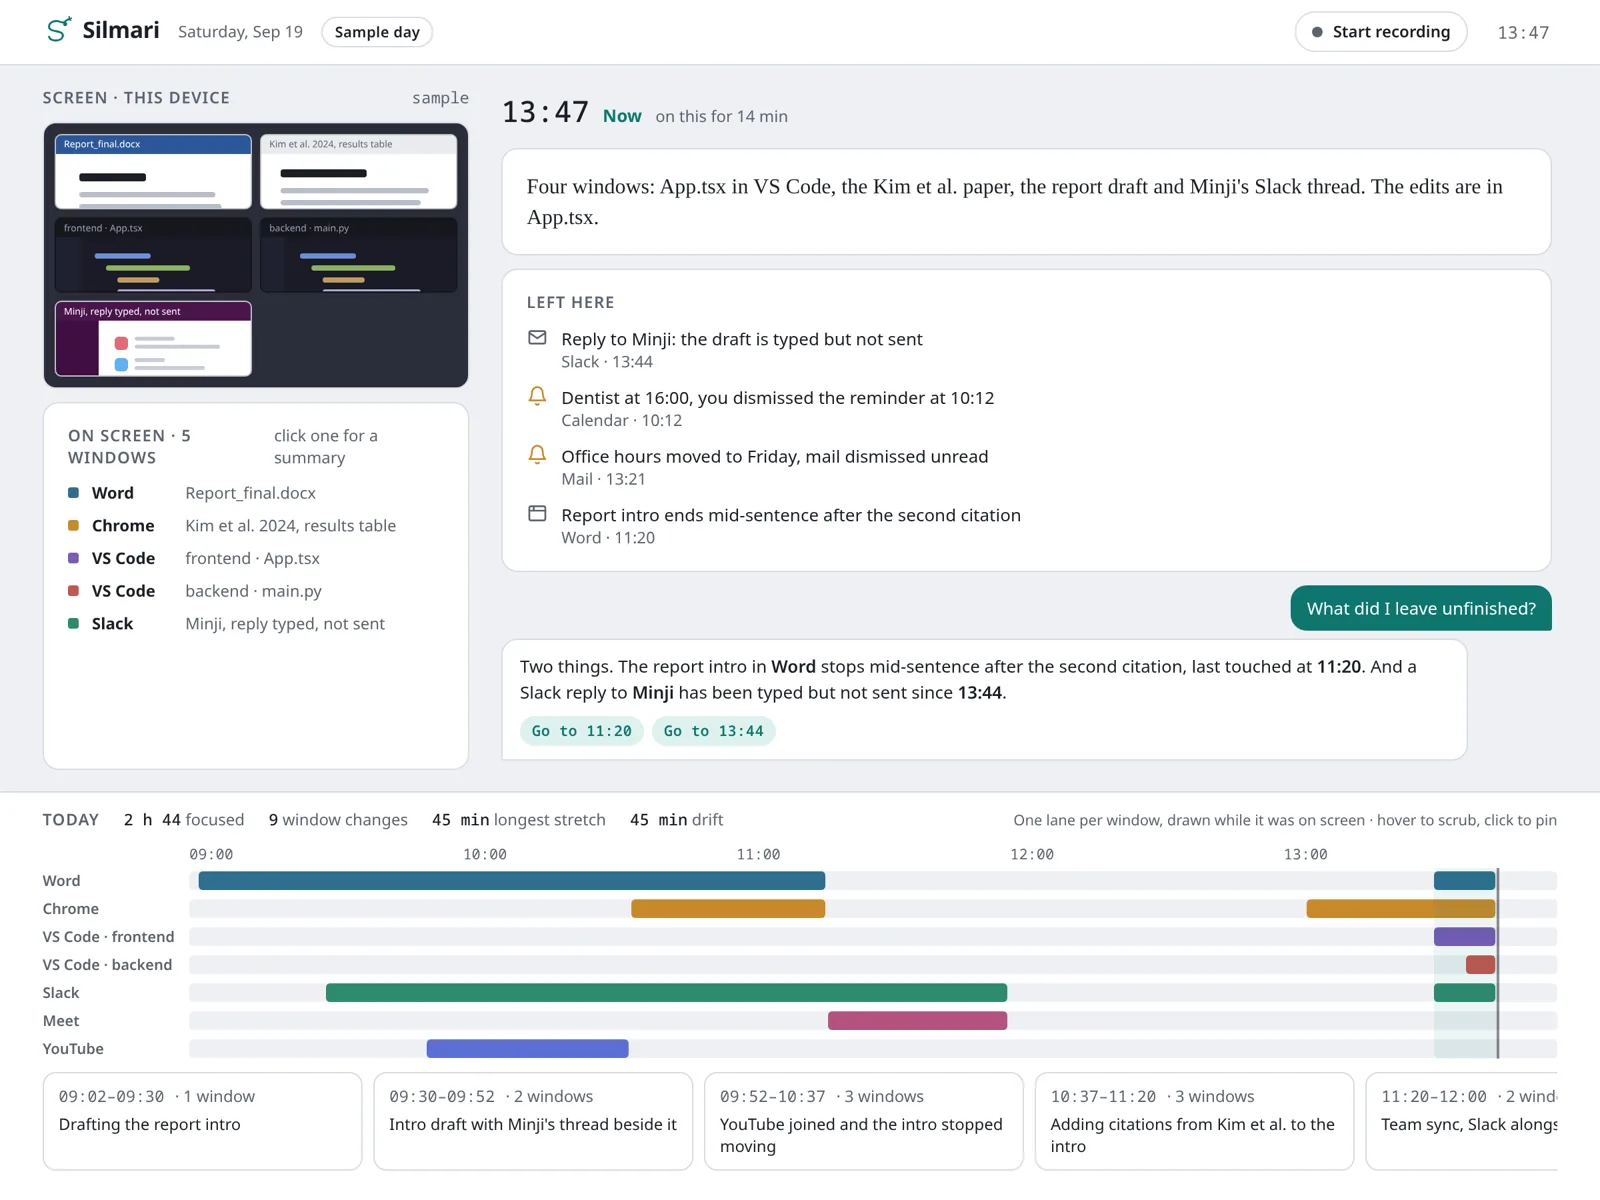Open Kim et al. 2024 results table thumbnail
1600x1200 pixels.
click(x=358, y=171)
